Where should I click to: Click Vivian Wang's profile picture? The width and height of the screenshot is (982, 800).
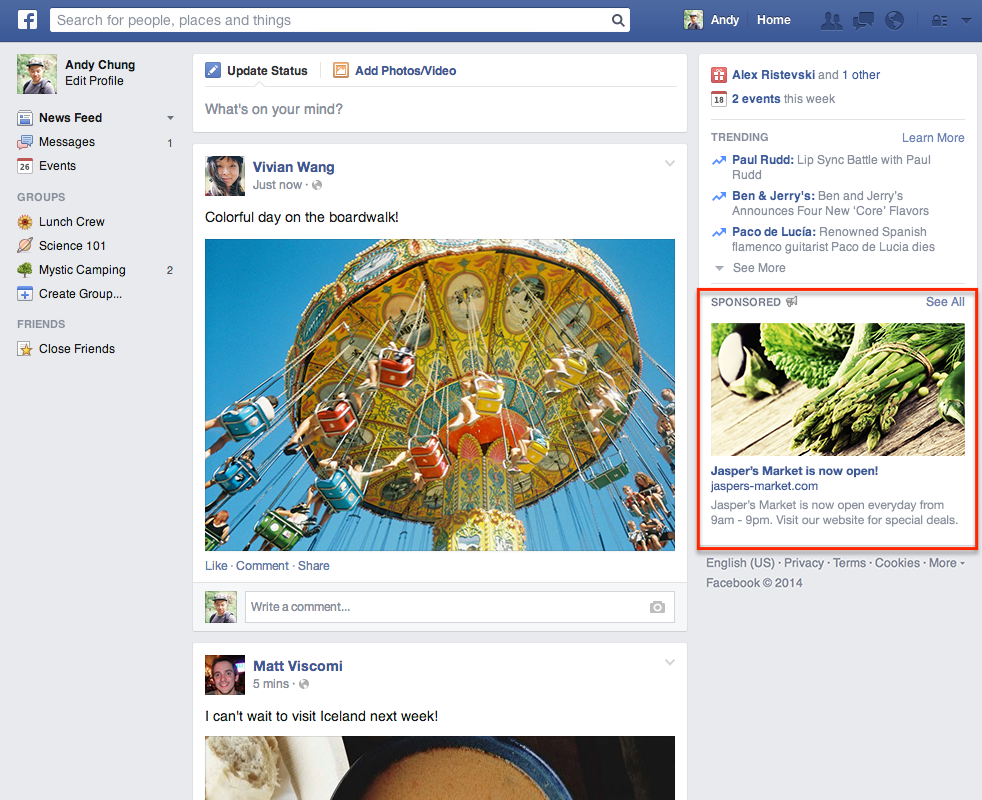[225, 176]
